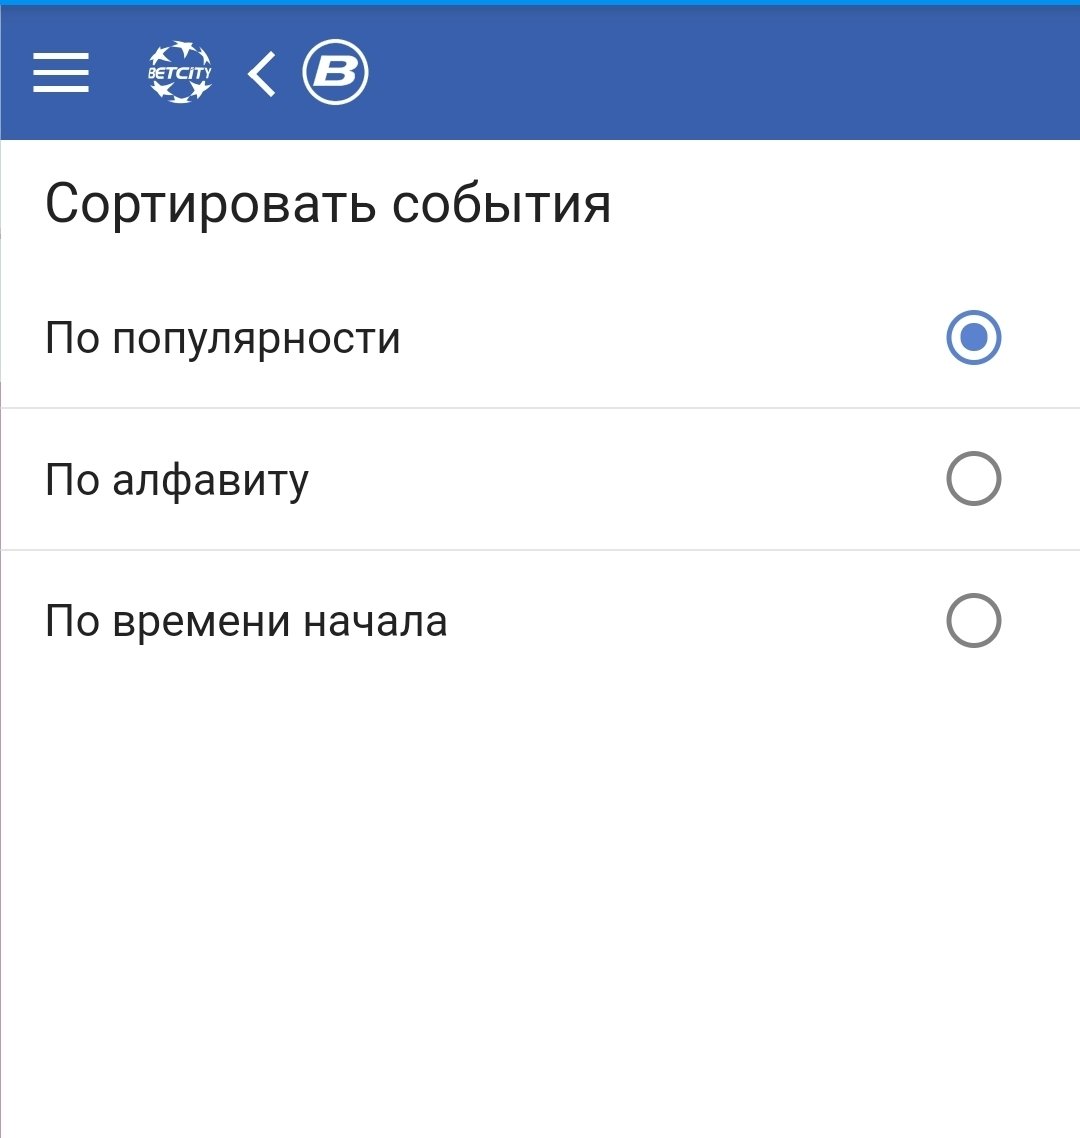Click empty space in the blue header bar
1080x1138 pixels.
(x=720, y=73)
